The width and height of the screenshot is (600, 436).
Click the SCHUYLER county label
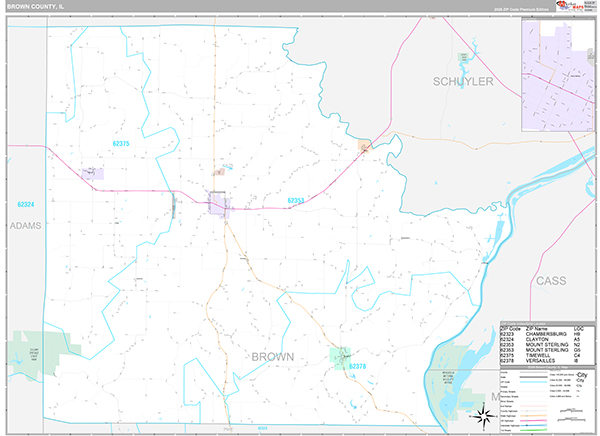pos(463,82)
